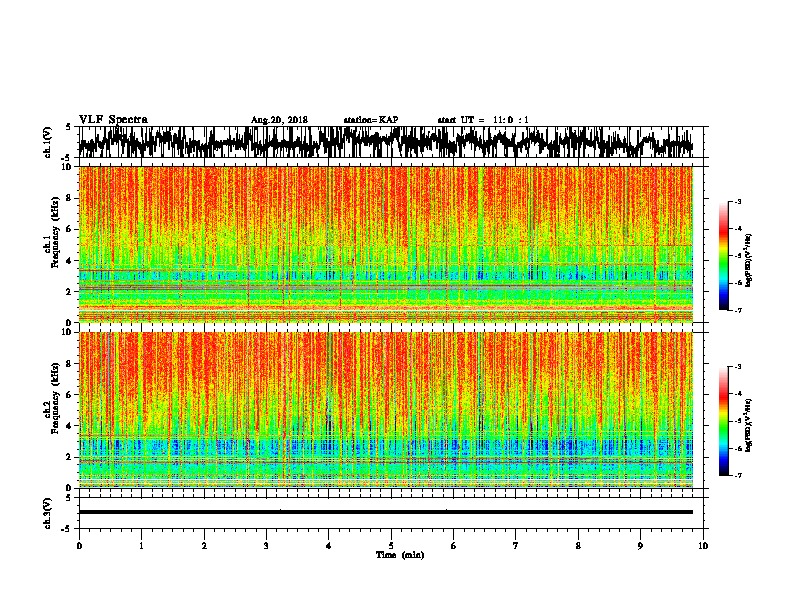Screen dimensions: 792x612
Task: Click the time axis tick label "9"
Action: [640, 546]
